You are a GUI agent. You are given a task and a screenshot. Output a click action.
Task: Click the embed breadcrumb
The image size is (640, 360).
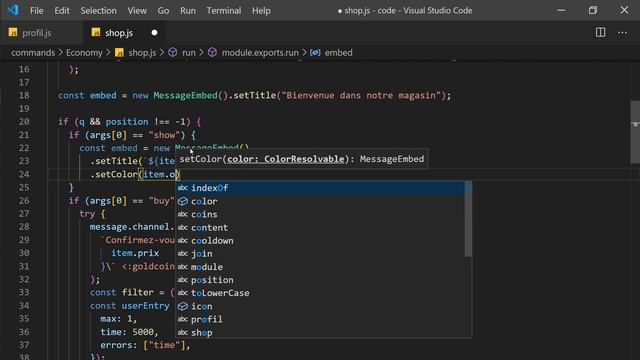coord(338,53)
